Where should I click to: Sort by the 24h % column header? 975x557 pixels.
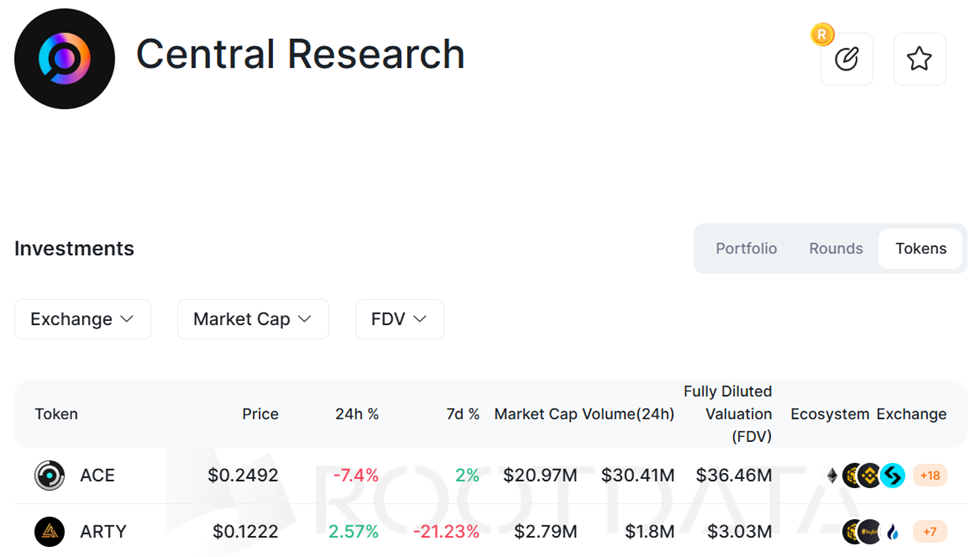pos(357,414)
